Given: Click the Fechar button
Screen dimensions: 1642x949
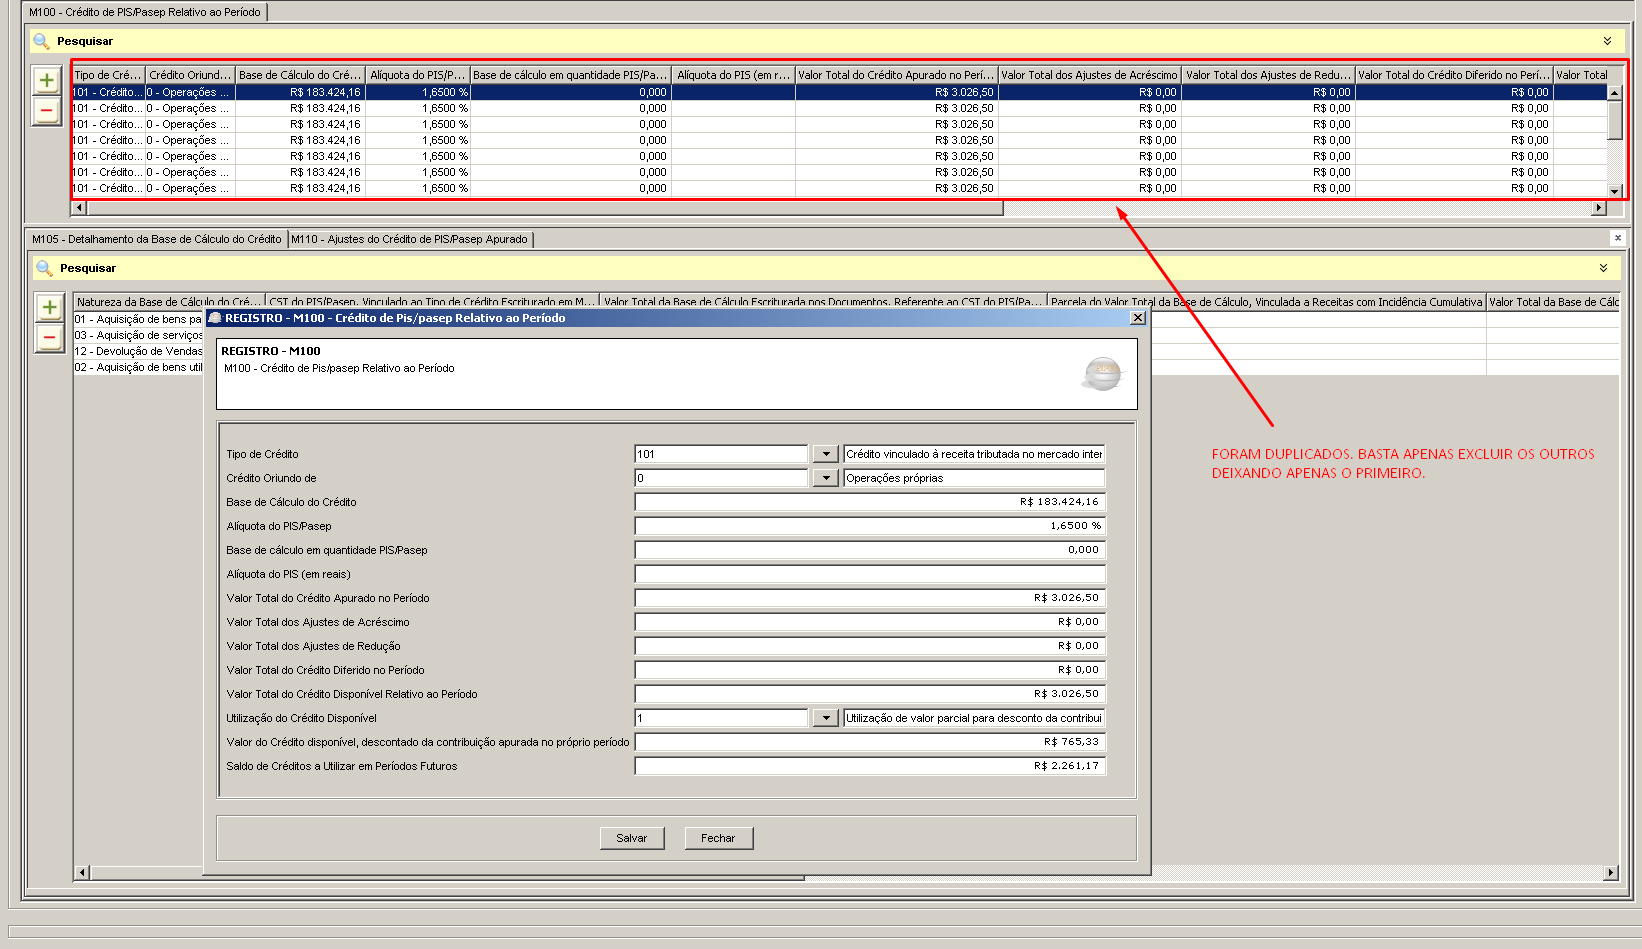Looking at the screenshot, I should 718,838.
